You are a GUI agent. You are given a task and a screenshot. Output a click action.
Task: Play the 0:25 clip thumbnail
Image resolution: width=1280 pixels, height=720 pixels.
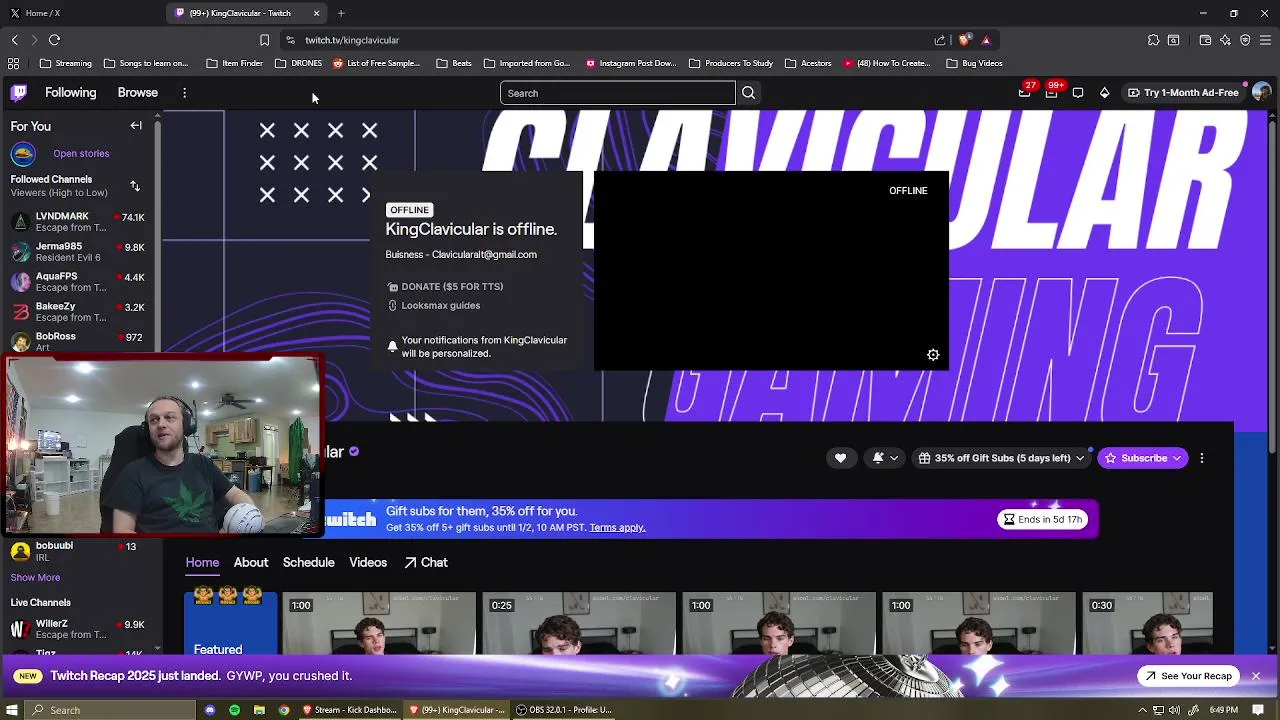[579, 624]
